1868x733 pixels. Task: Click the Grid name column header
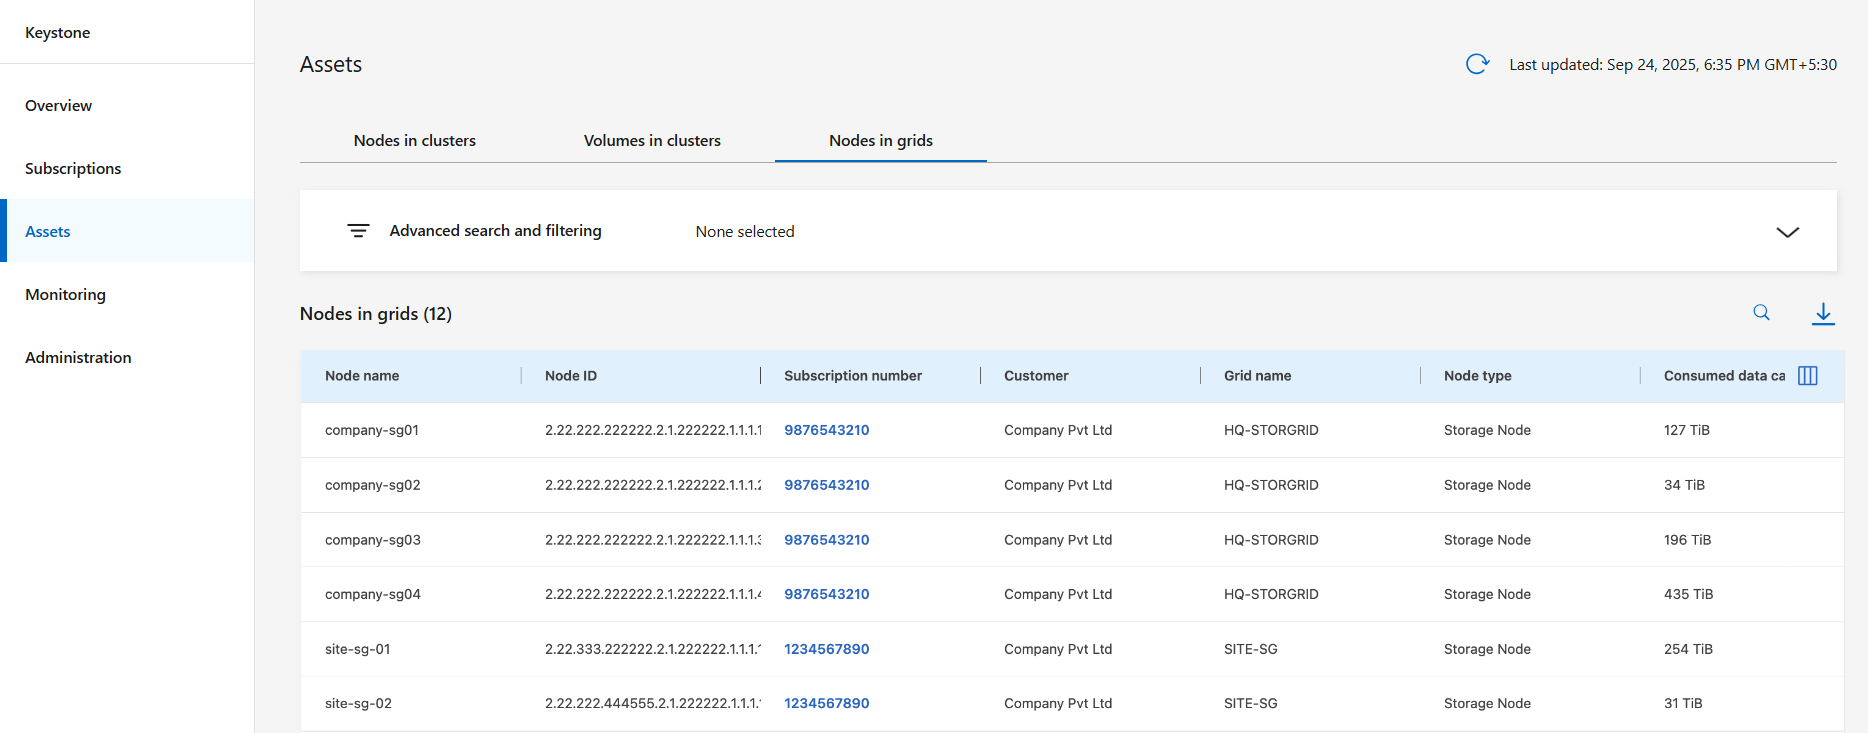point(1257,376)
